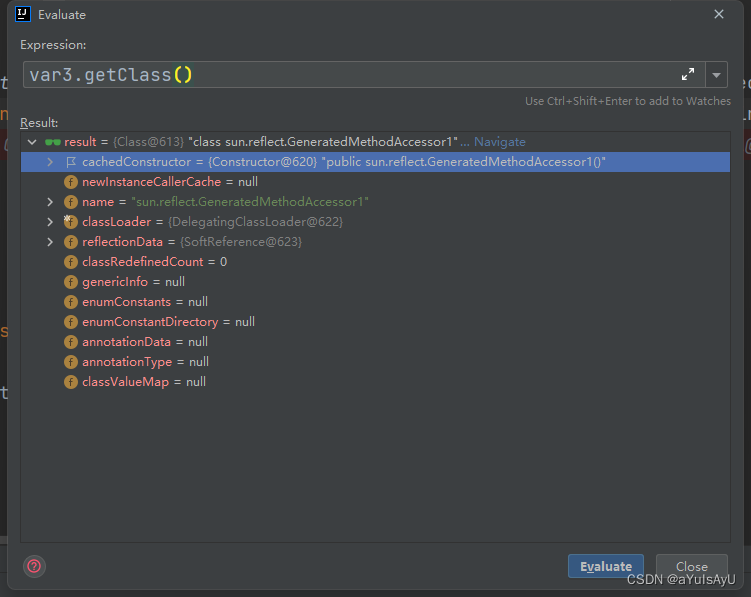The width and height of the screenshot is (751, 597).
Task: Select the annotationType = null row
Action: point(376,362)
